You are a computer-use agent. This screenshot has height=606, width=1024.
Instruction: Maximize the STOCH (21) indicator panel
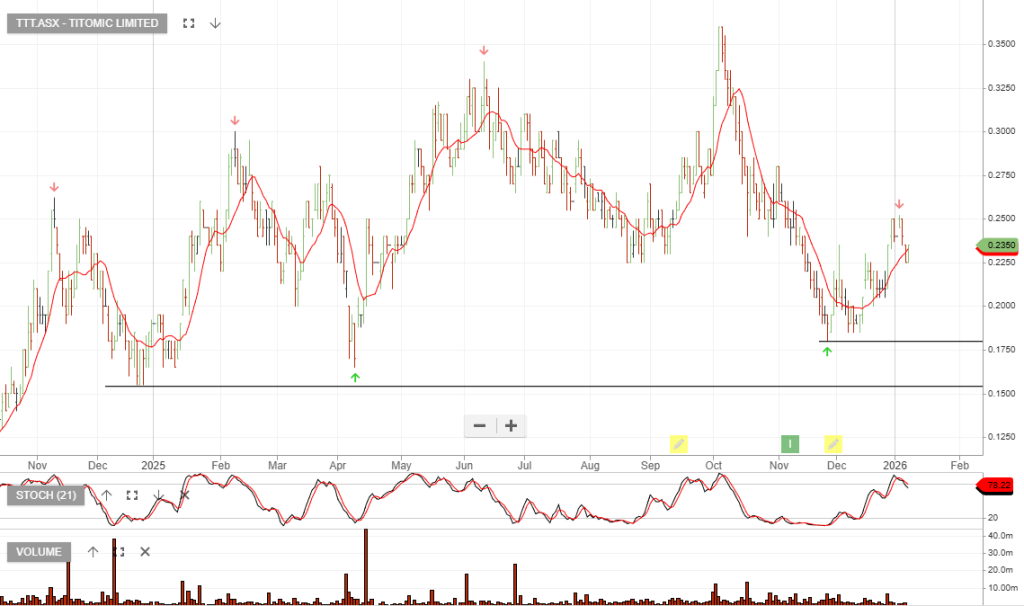tap(132, 495)
